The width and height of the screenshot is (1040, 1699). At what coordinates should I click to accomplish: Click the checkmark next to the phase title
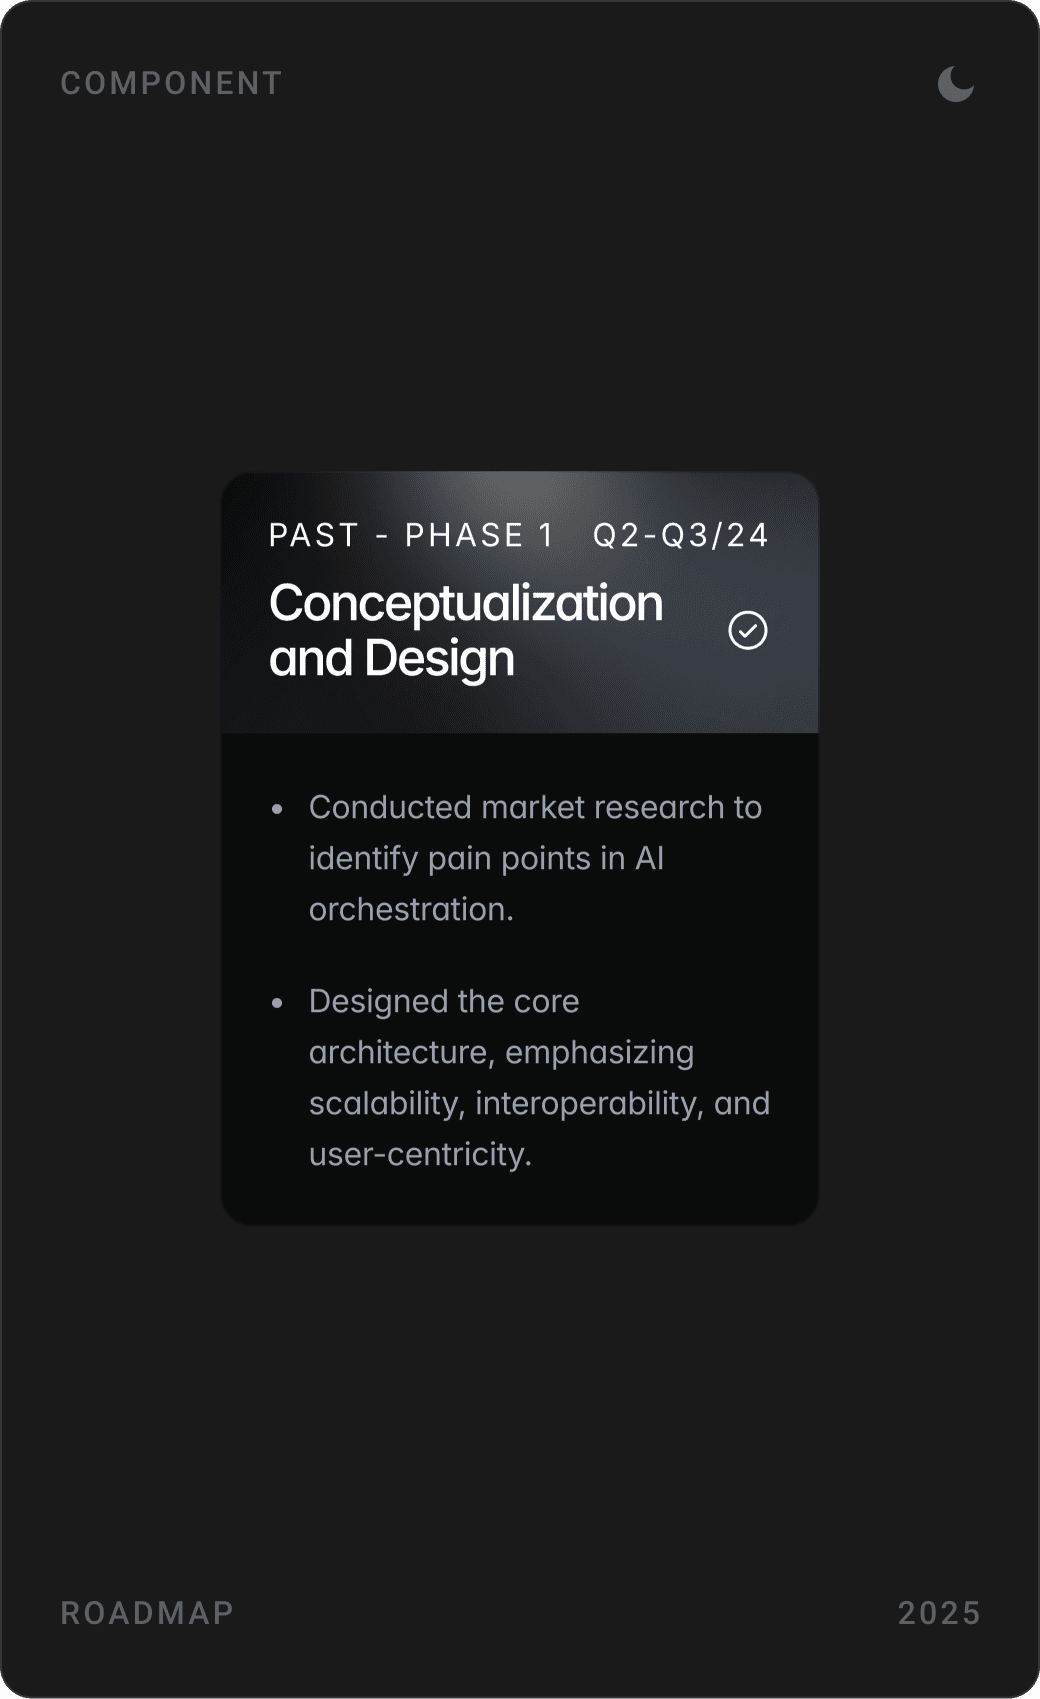click(748, 631)
